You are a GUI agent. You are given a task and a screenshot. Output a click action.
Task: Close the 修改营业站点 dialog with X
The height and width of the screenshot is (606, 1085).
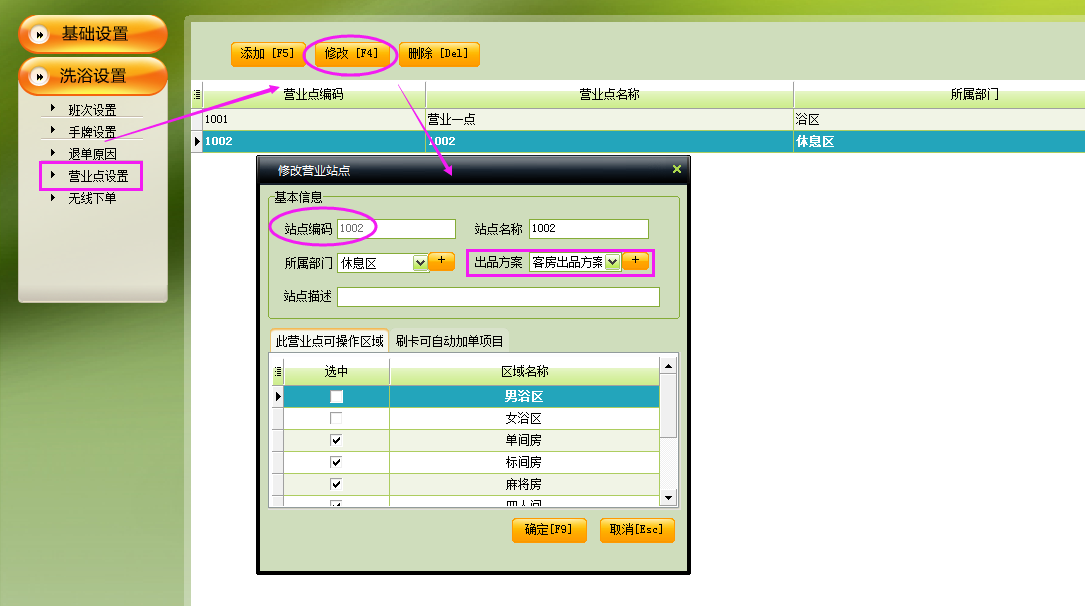click(x=677, y=170)
